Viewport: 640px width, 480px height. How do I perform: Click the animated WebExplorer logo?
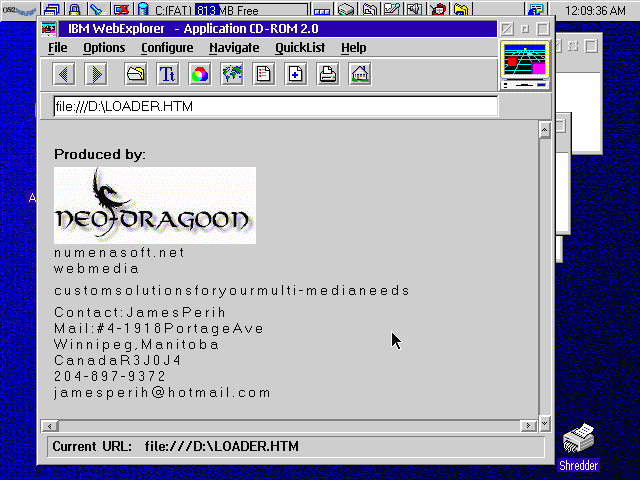coord(525,65)
